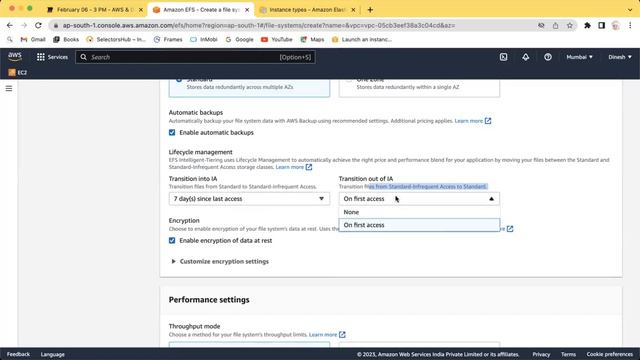Bookmark this page with the star icon
This screenshot has height=360, width=640.
(x=569, y=25)
